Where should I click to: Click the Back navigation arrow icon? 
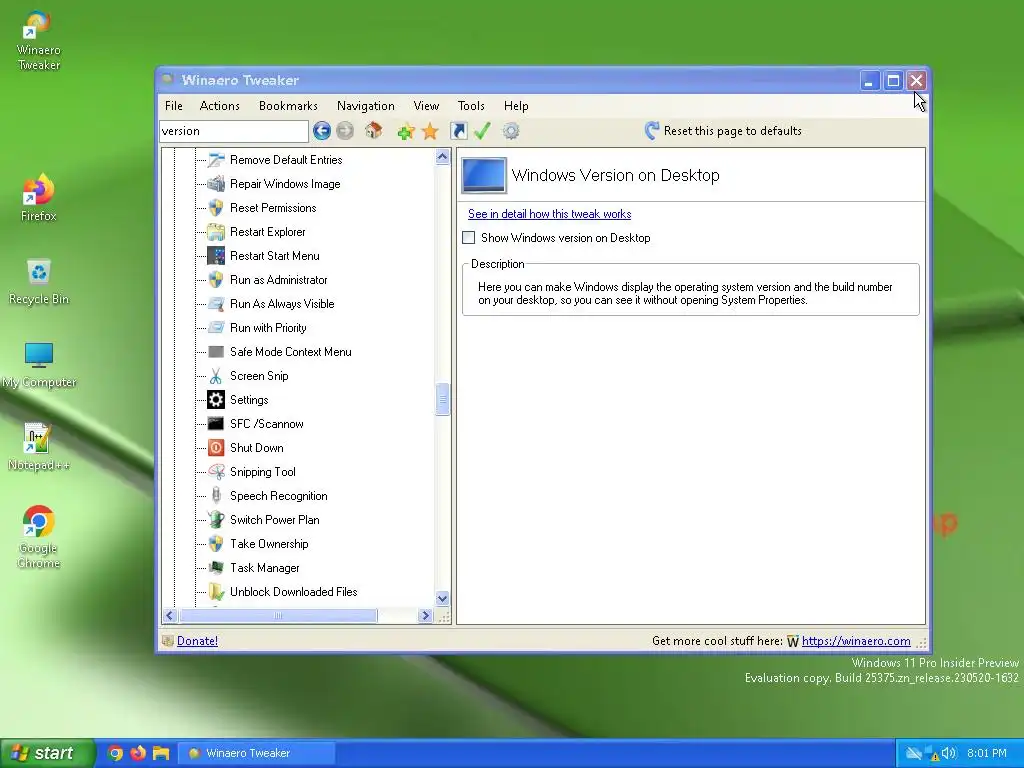pyautogui.click(x=321, y=131)
